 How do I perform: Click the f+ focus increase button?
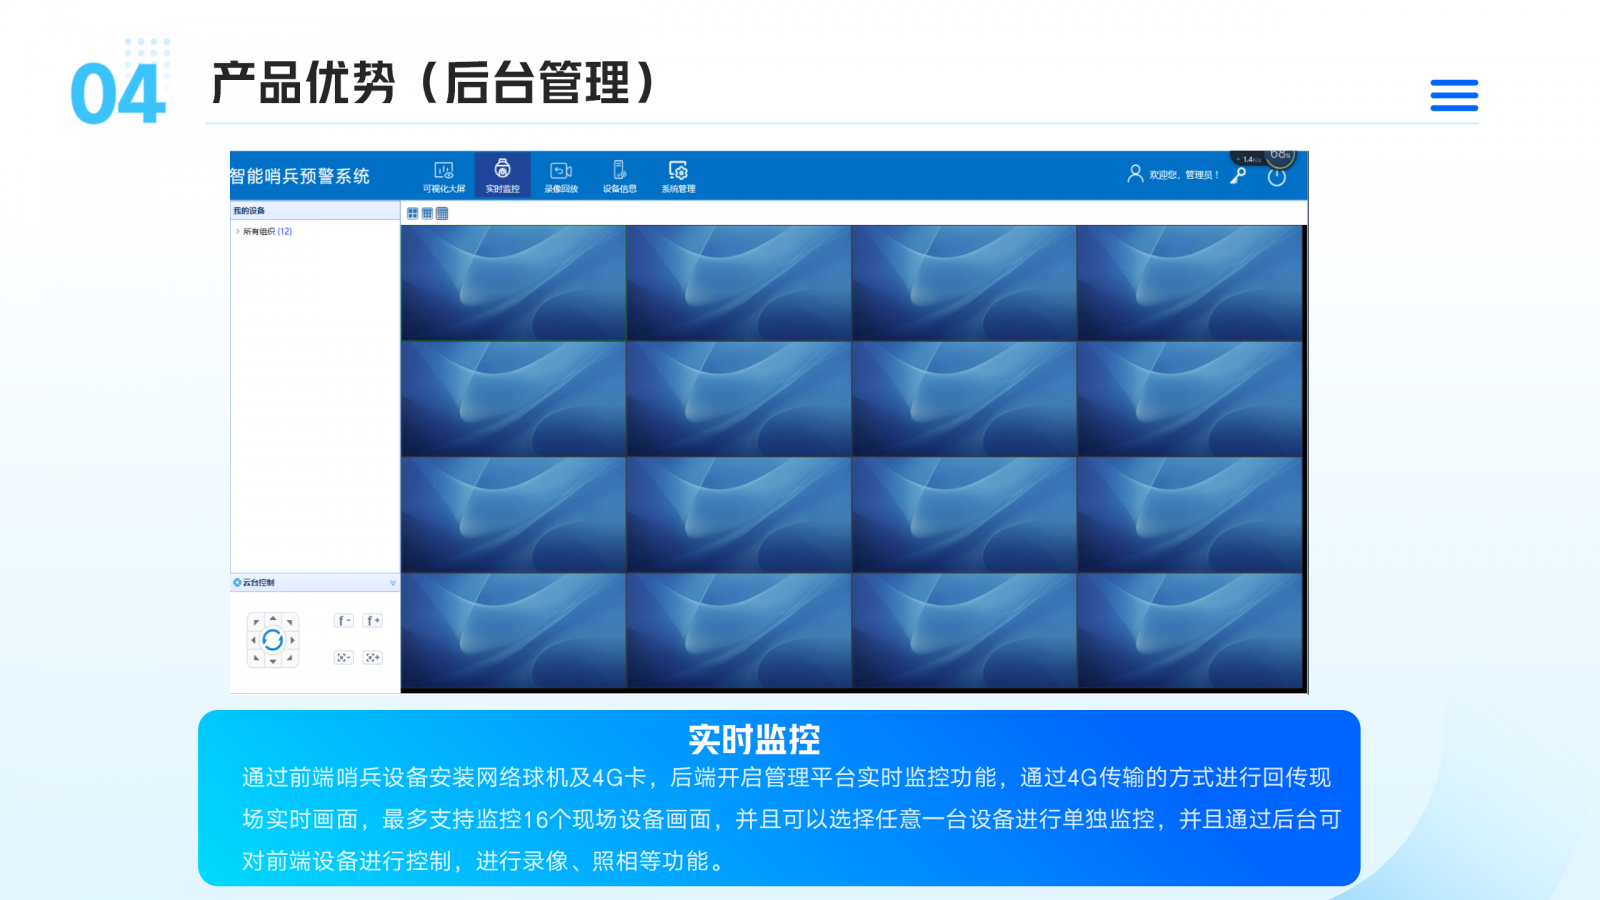click(x=373, y=620)
